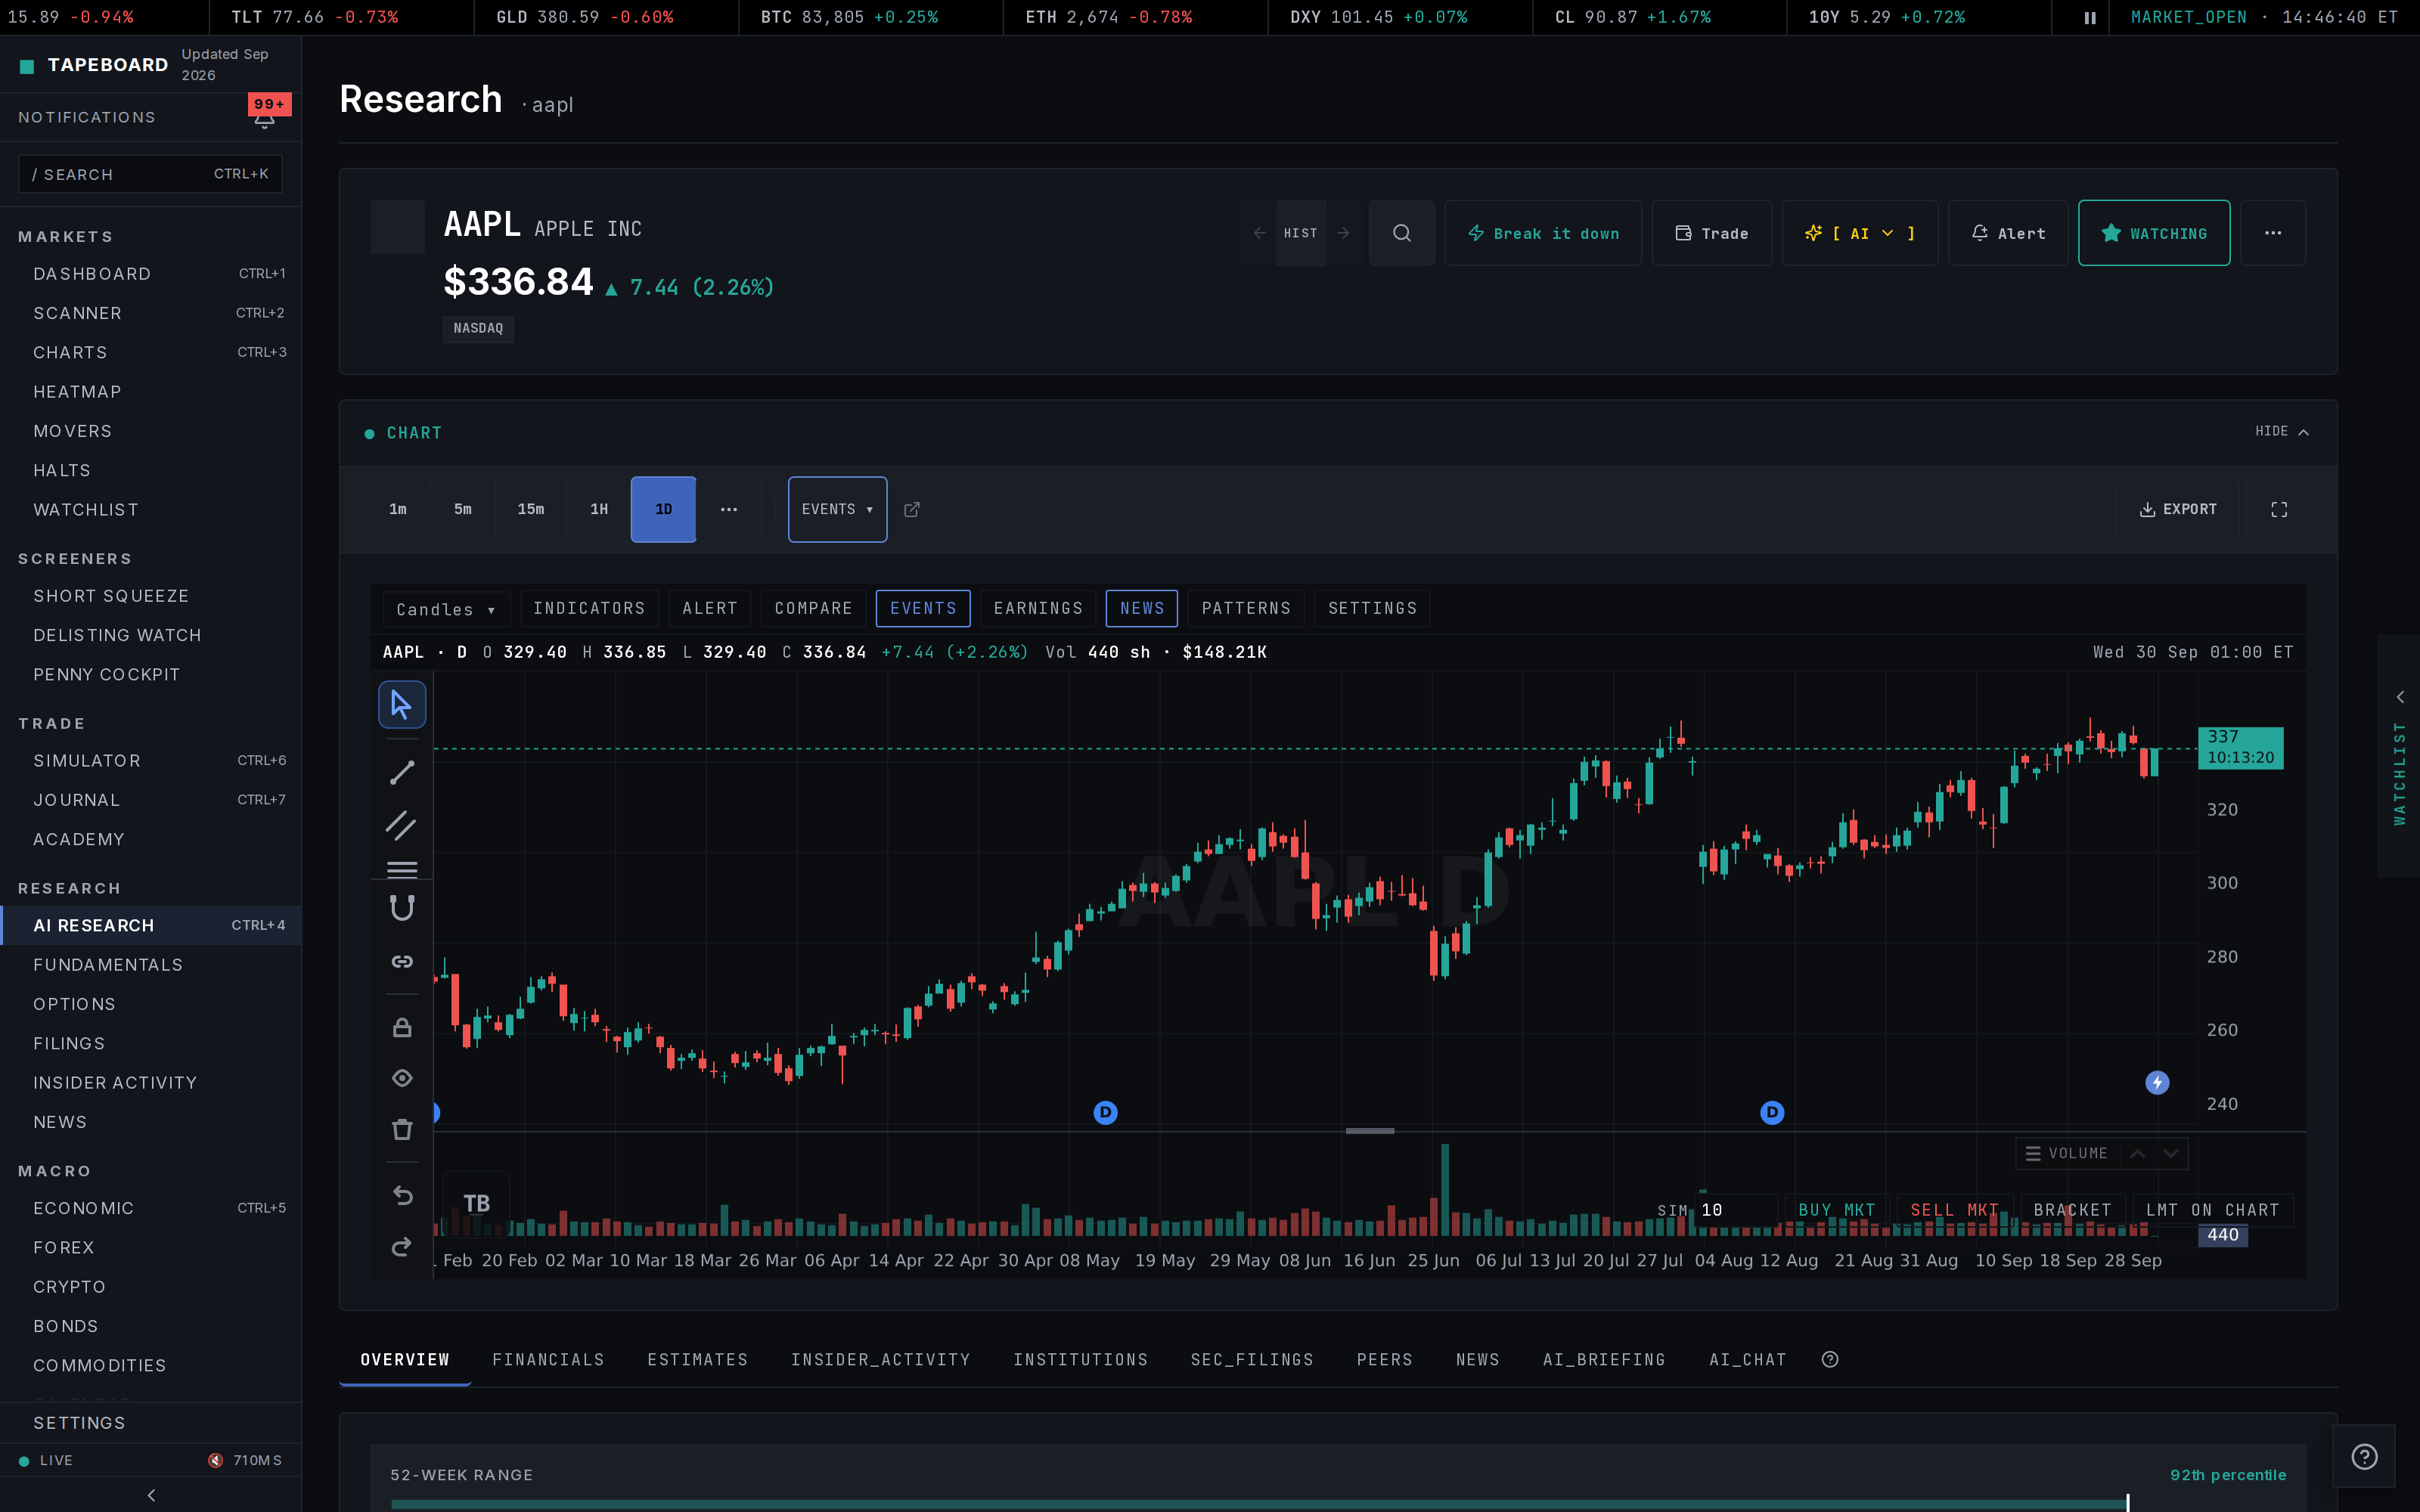
Task: Toggle the lock drawings icon
Action: click(x=402, y=1027)
